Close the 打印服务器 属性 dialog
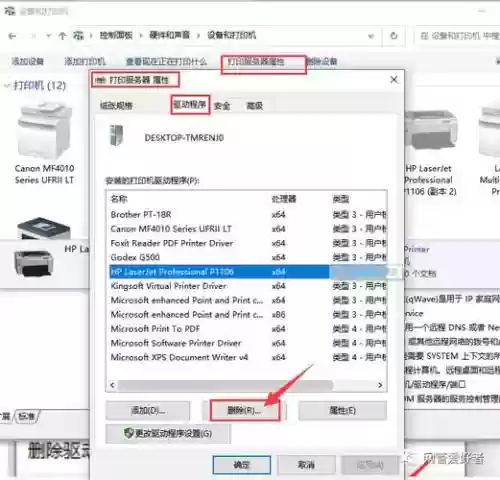This screenshot has width=500, height=480. click(x=394, y=80)
